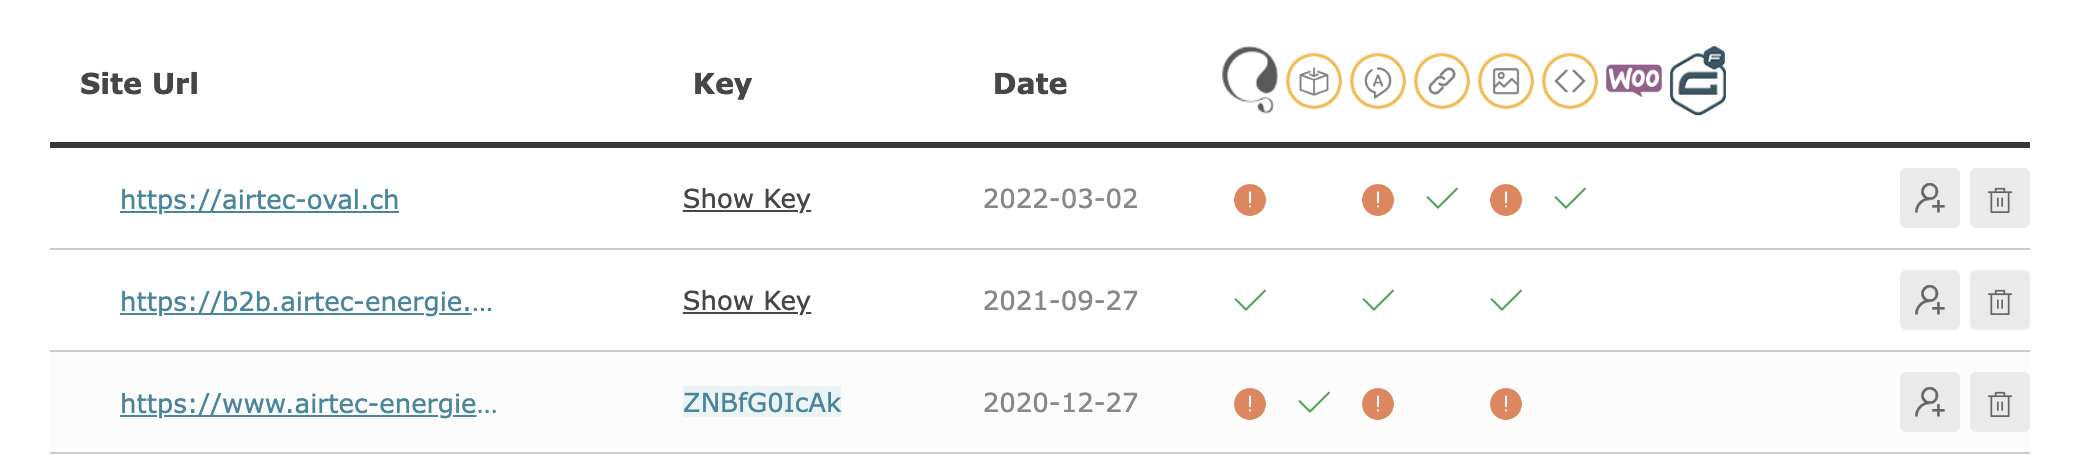Click the circled letter A plugin icon

(x=1378, y=81)
